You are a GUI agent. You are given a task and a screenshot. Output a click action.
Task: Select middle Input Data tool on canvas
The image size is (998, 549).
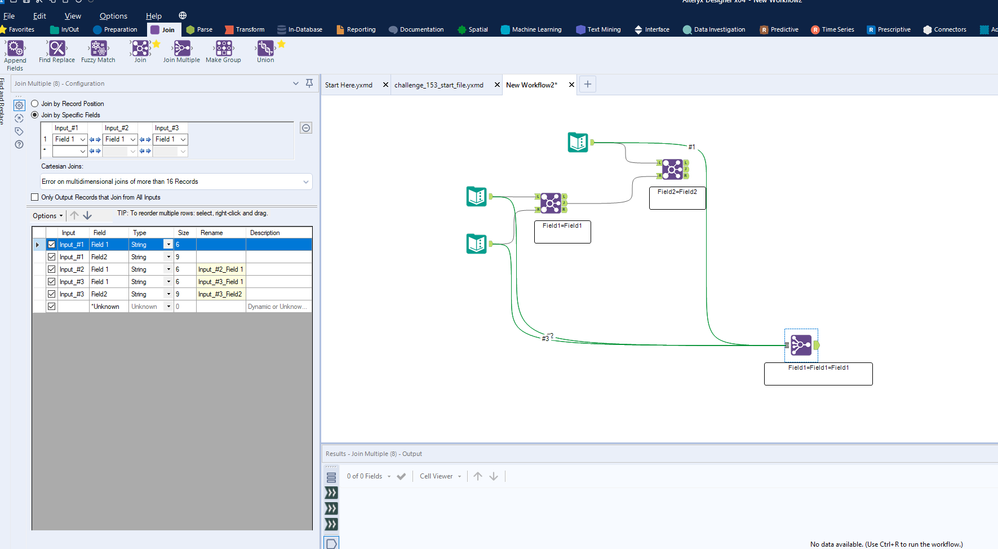coord(477,197)
